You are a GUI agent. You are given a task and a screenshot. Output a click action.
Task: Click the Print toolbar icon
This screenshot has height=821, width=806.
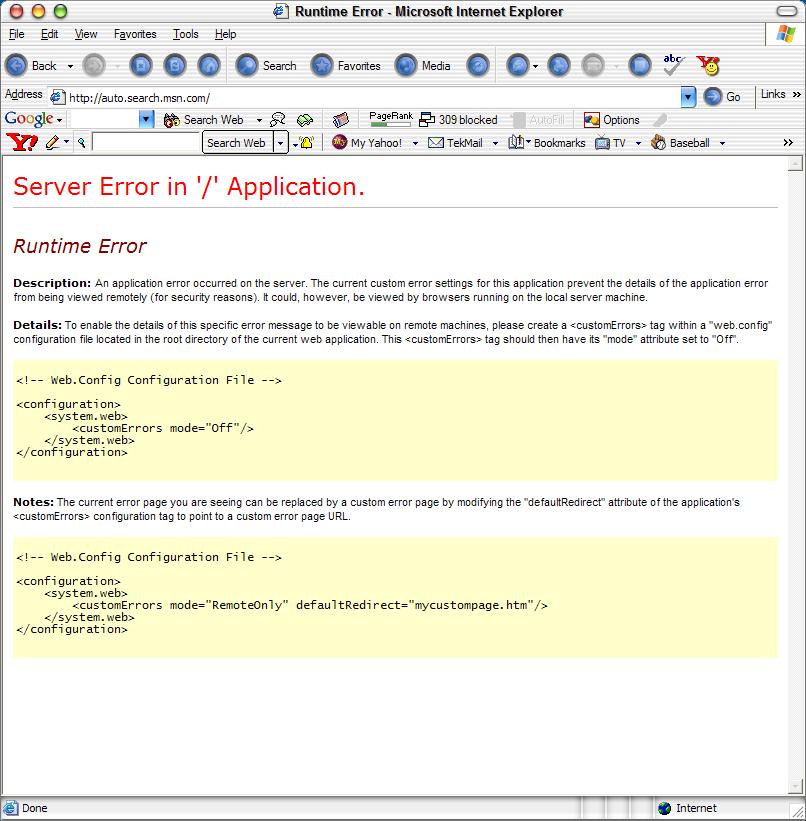[x=559, y=66]
